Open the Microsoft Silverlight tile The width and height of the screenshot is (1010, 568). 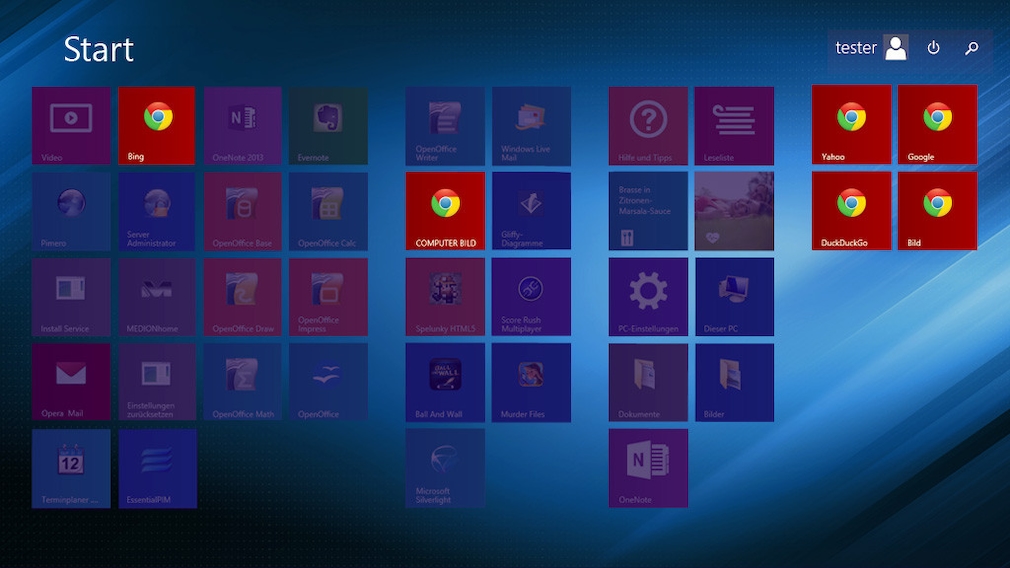[x=445, y=468]
